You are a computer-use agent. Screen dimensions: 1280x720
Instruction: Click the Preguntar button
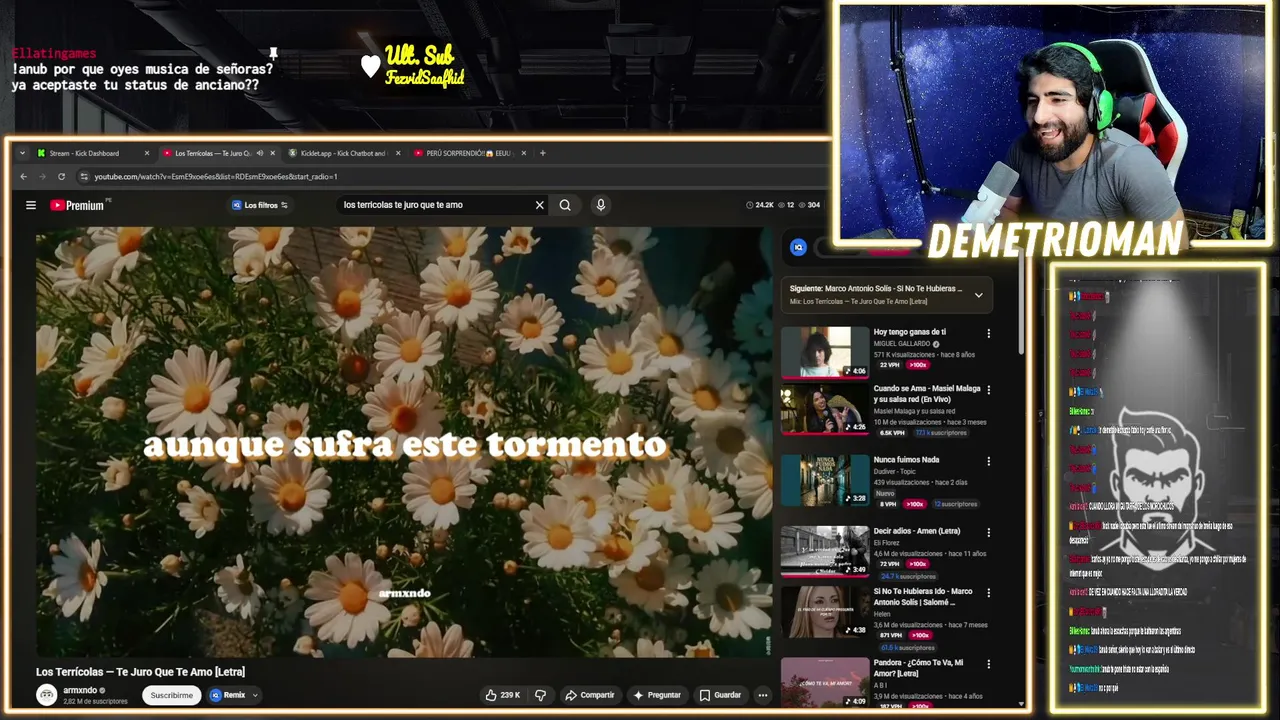657,695
